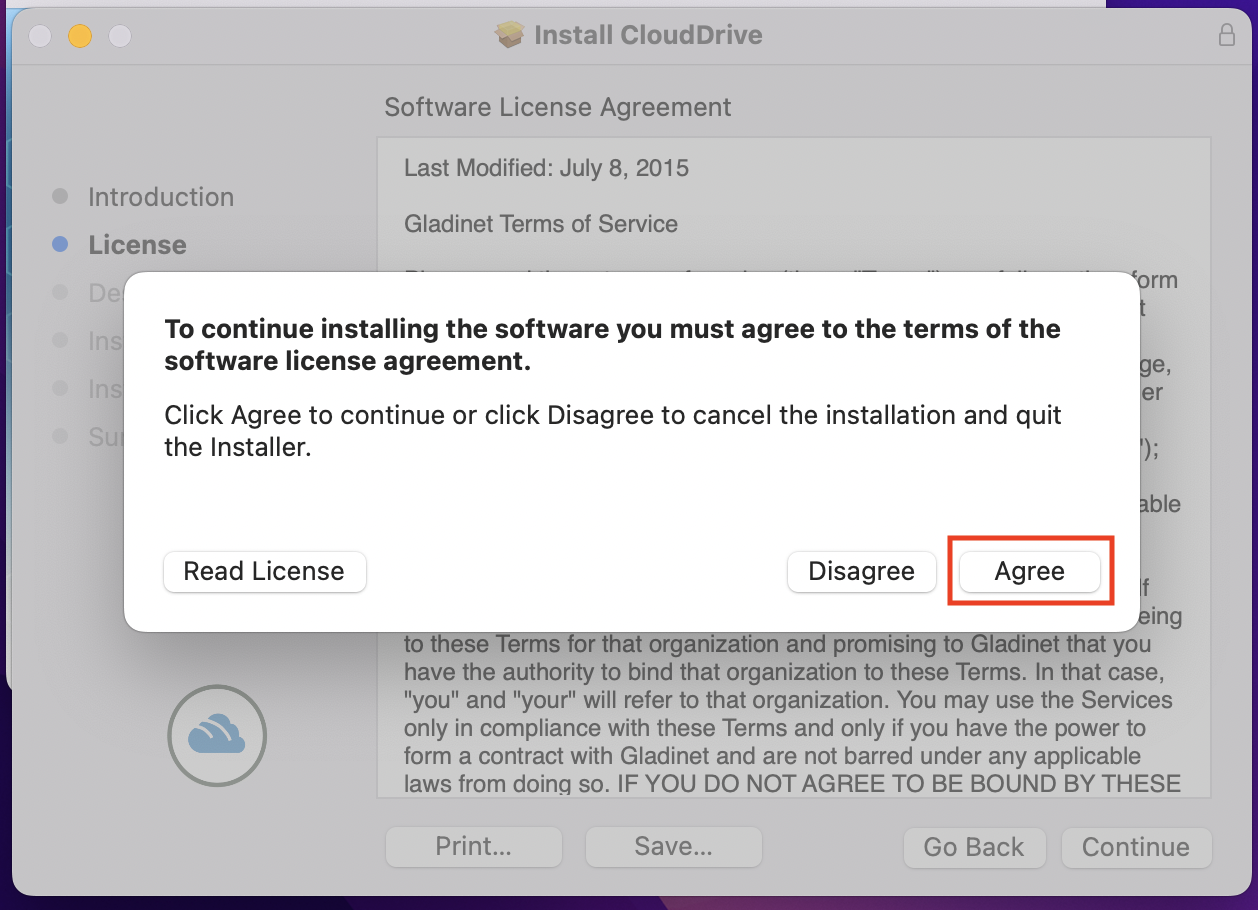Select the Go Back button

(x=974, y=847)
